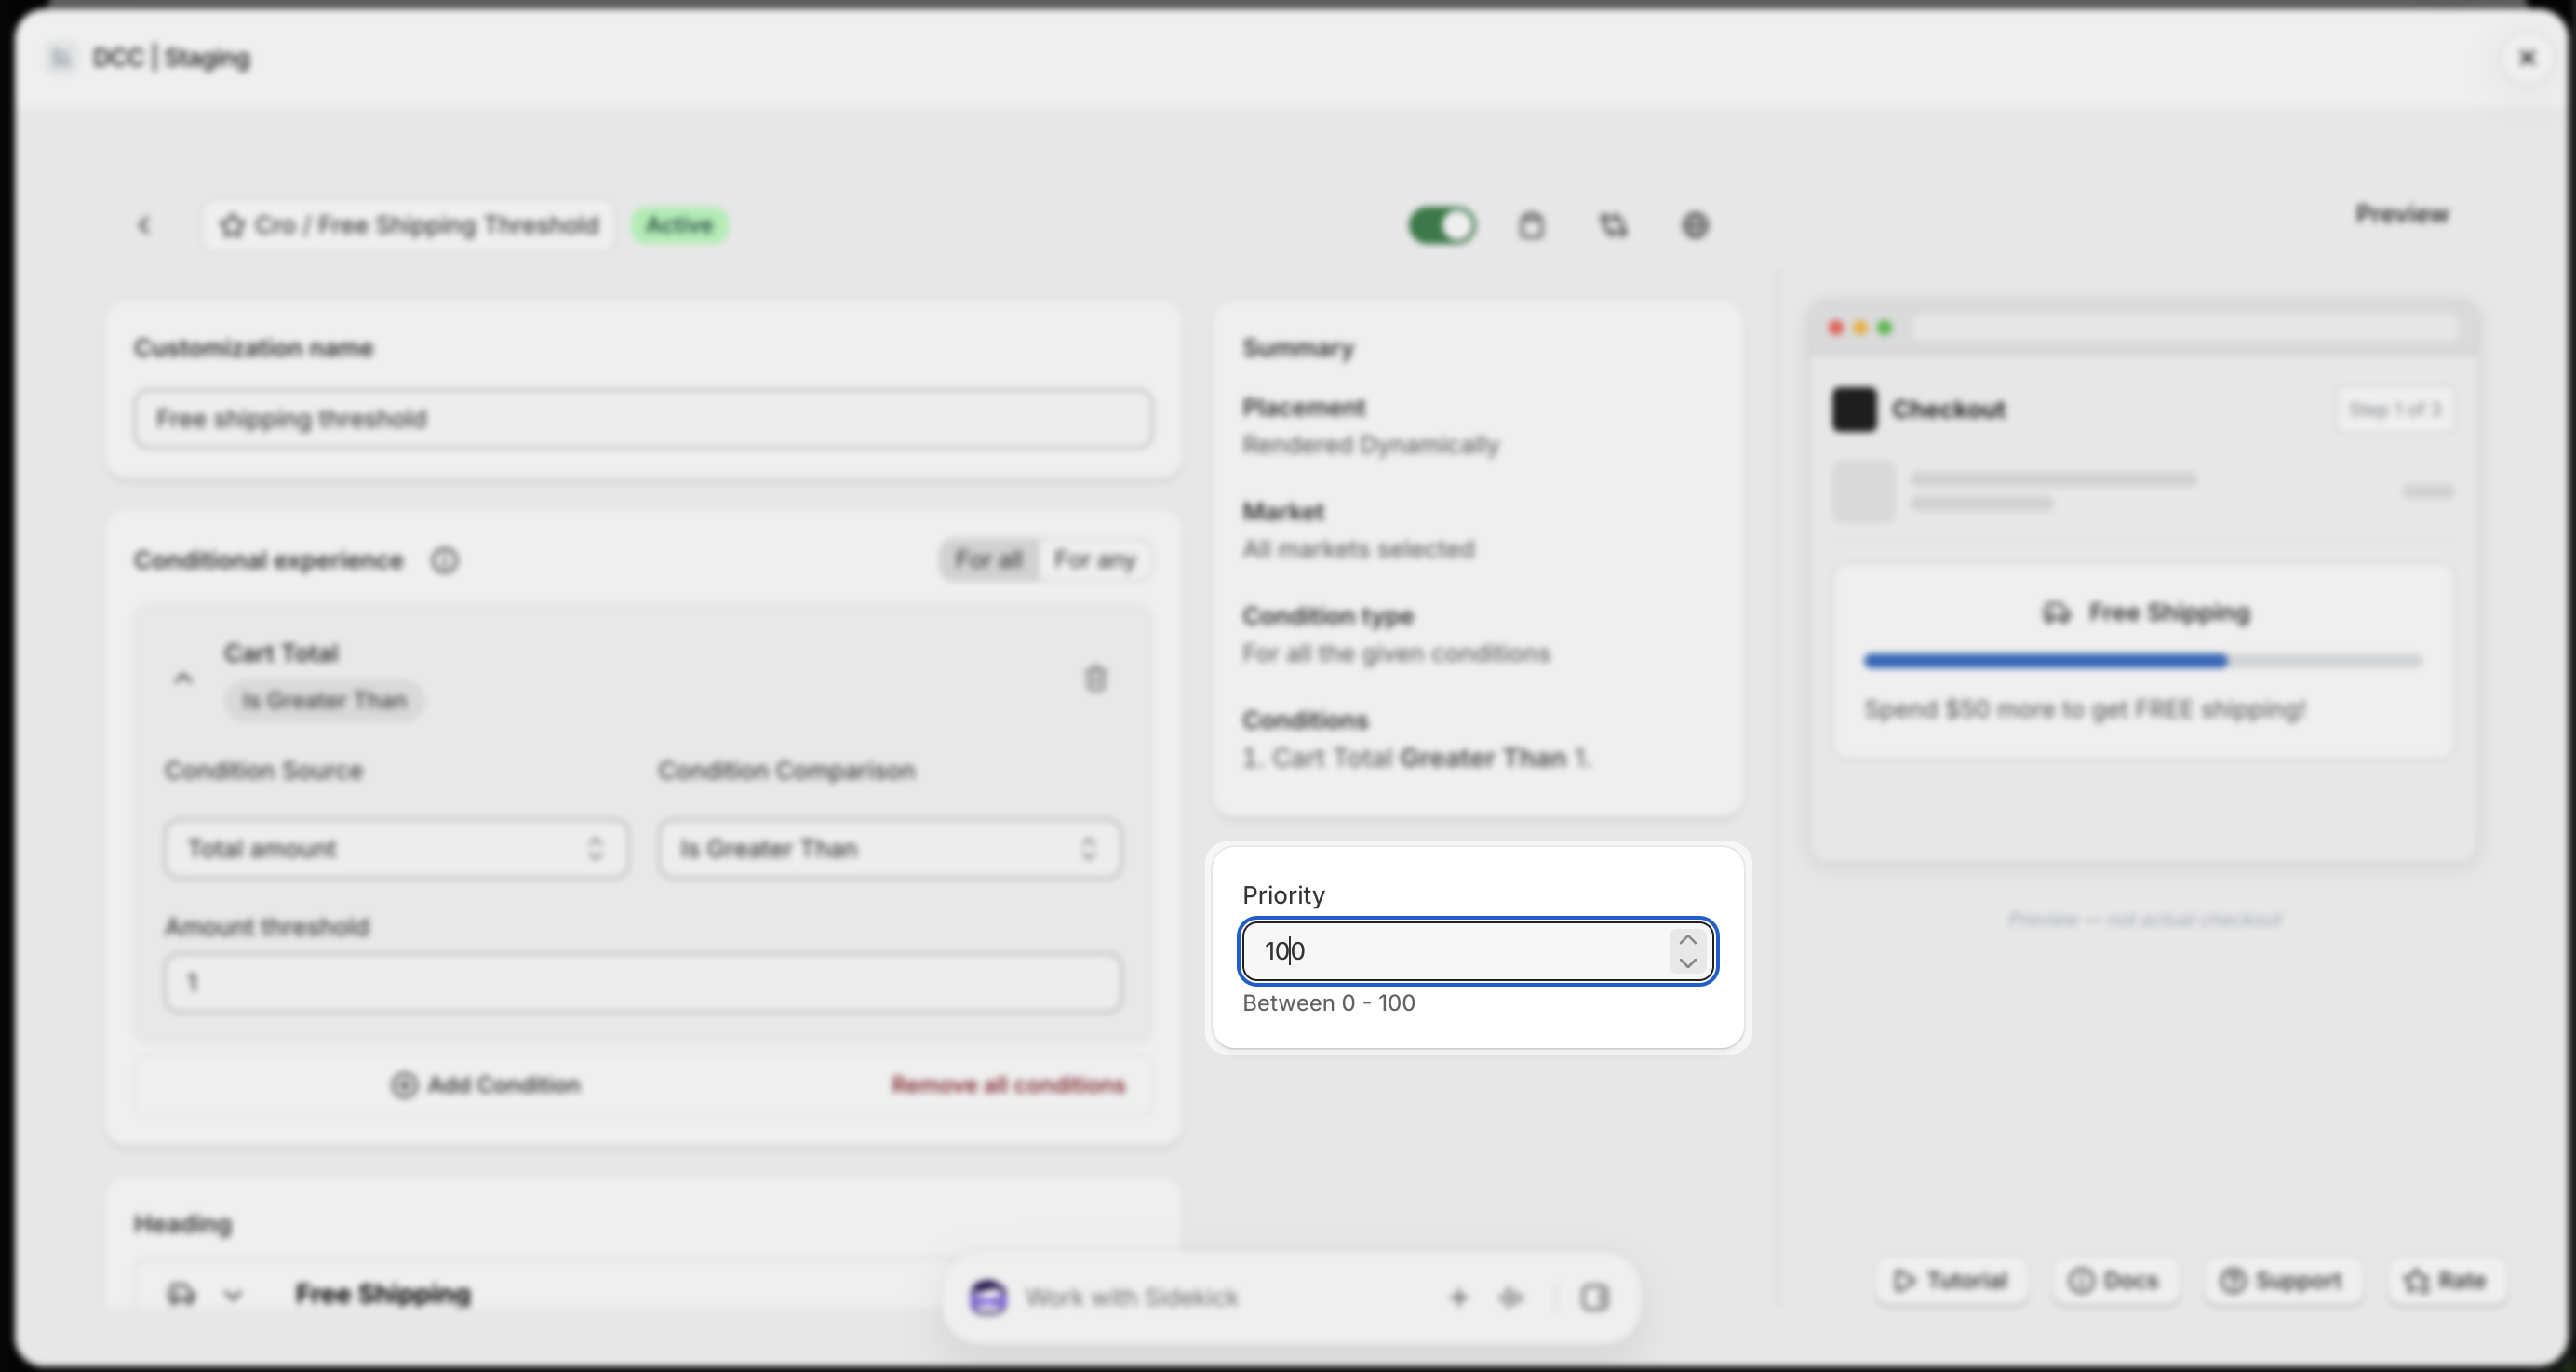The height and width of the screenshot is (1372, 2576).
Task: Open the Tutorial button
Action: (x=1951, y=1281)
